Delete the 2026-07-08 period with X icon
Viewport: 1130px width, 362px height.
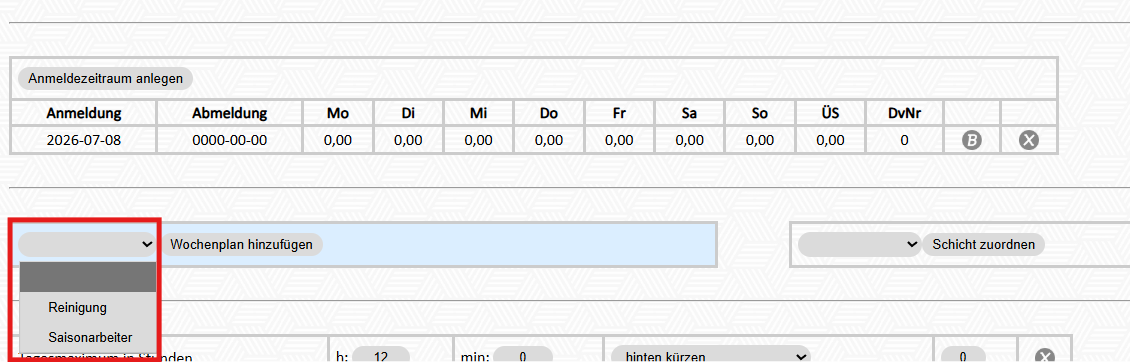pos(1028,141)
